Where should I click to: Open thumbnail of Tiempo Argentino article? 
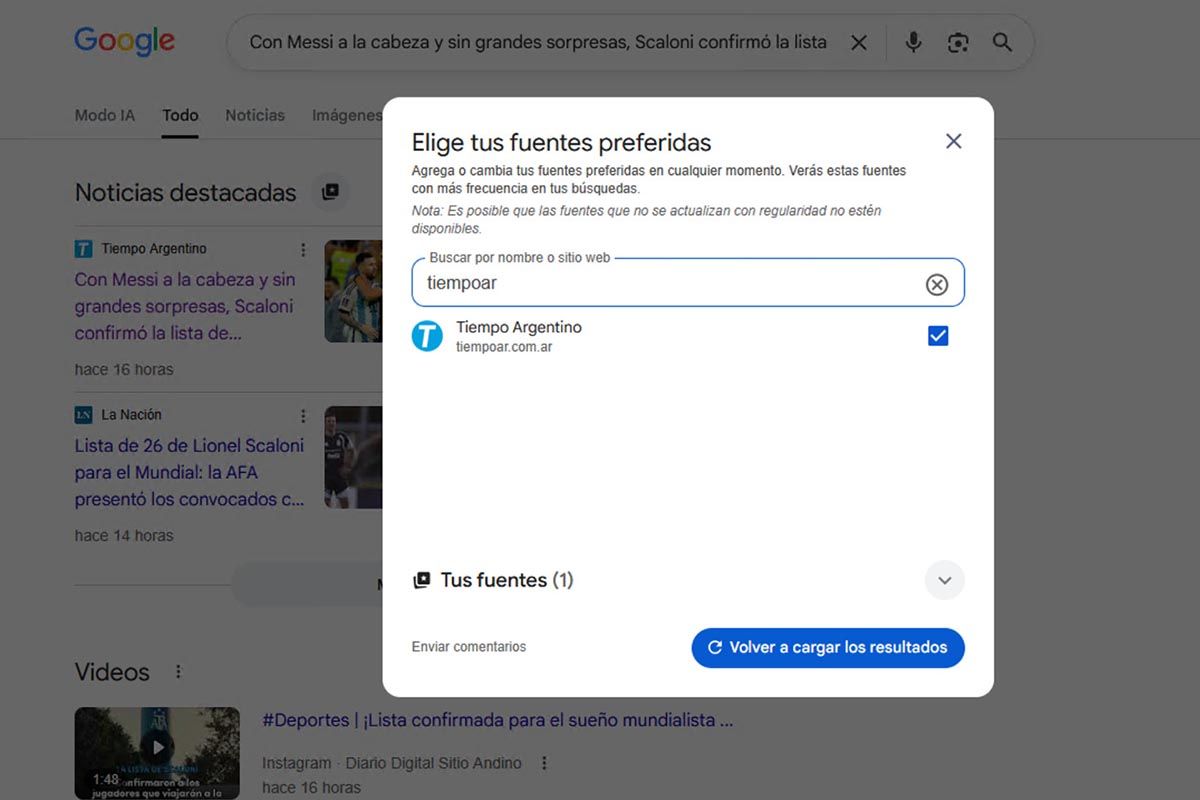353,291
